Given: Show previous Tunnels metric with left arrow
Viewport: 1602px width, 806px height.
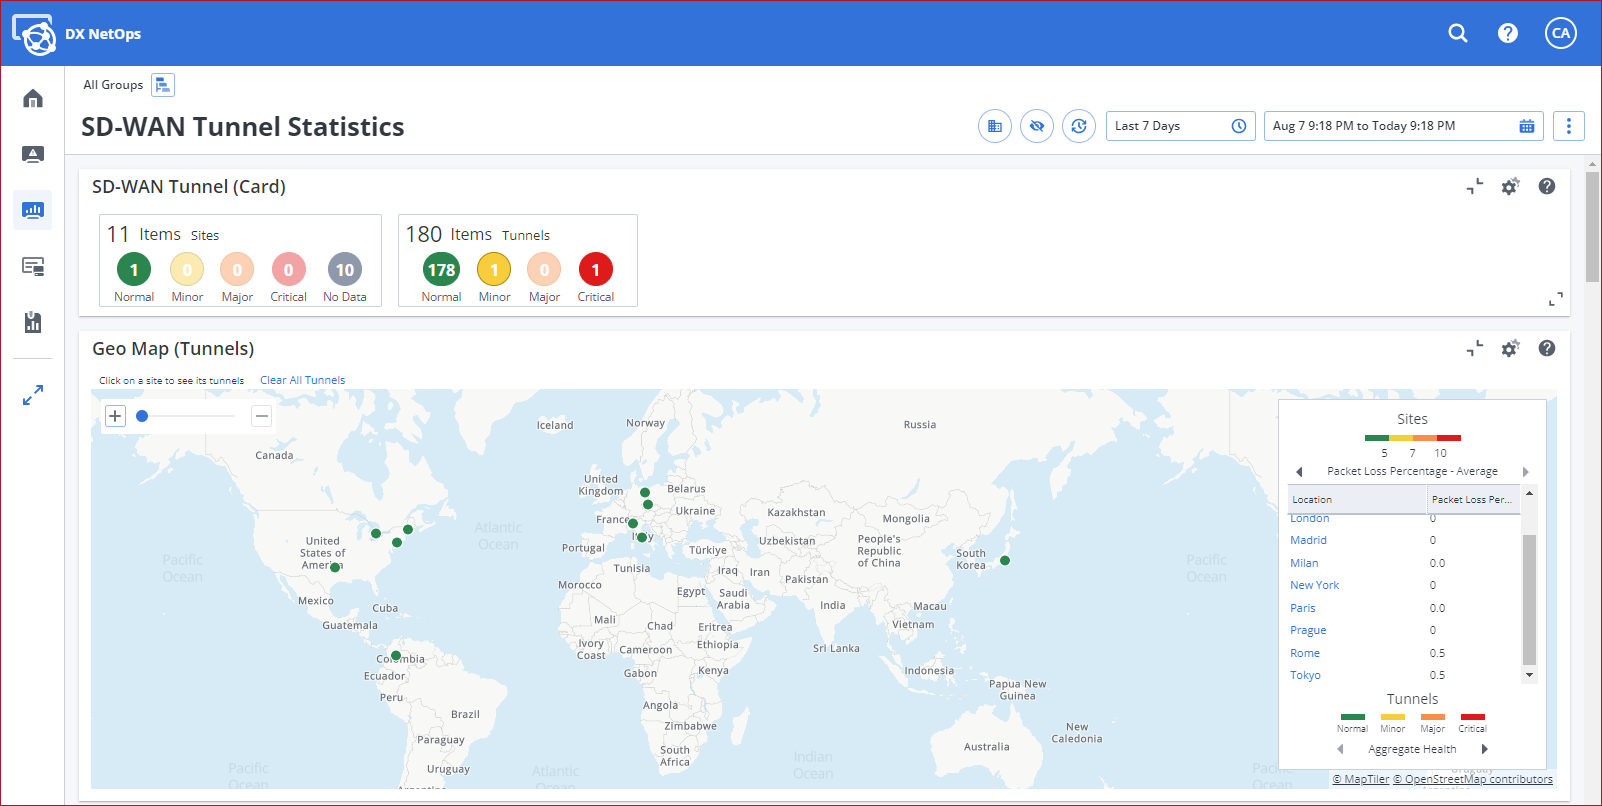Looking at the screenshot, I should [x=1340, y=749].
